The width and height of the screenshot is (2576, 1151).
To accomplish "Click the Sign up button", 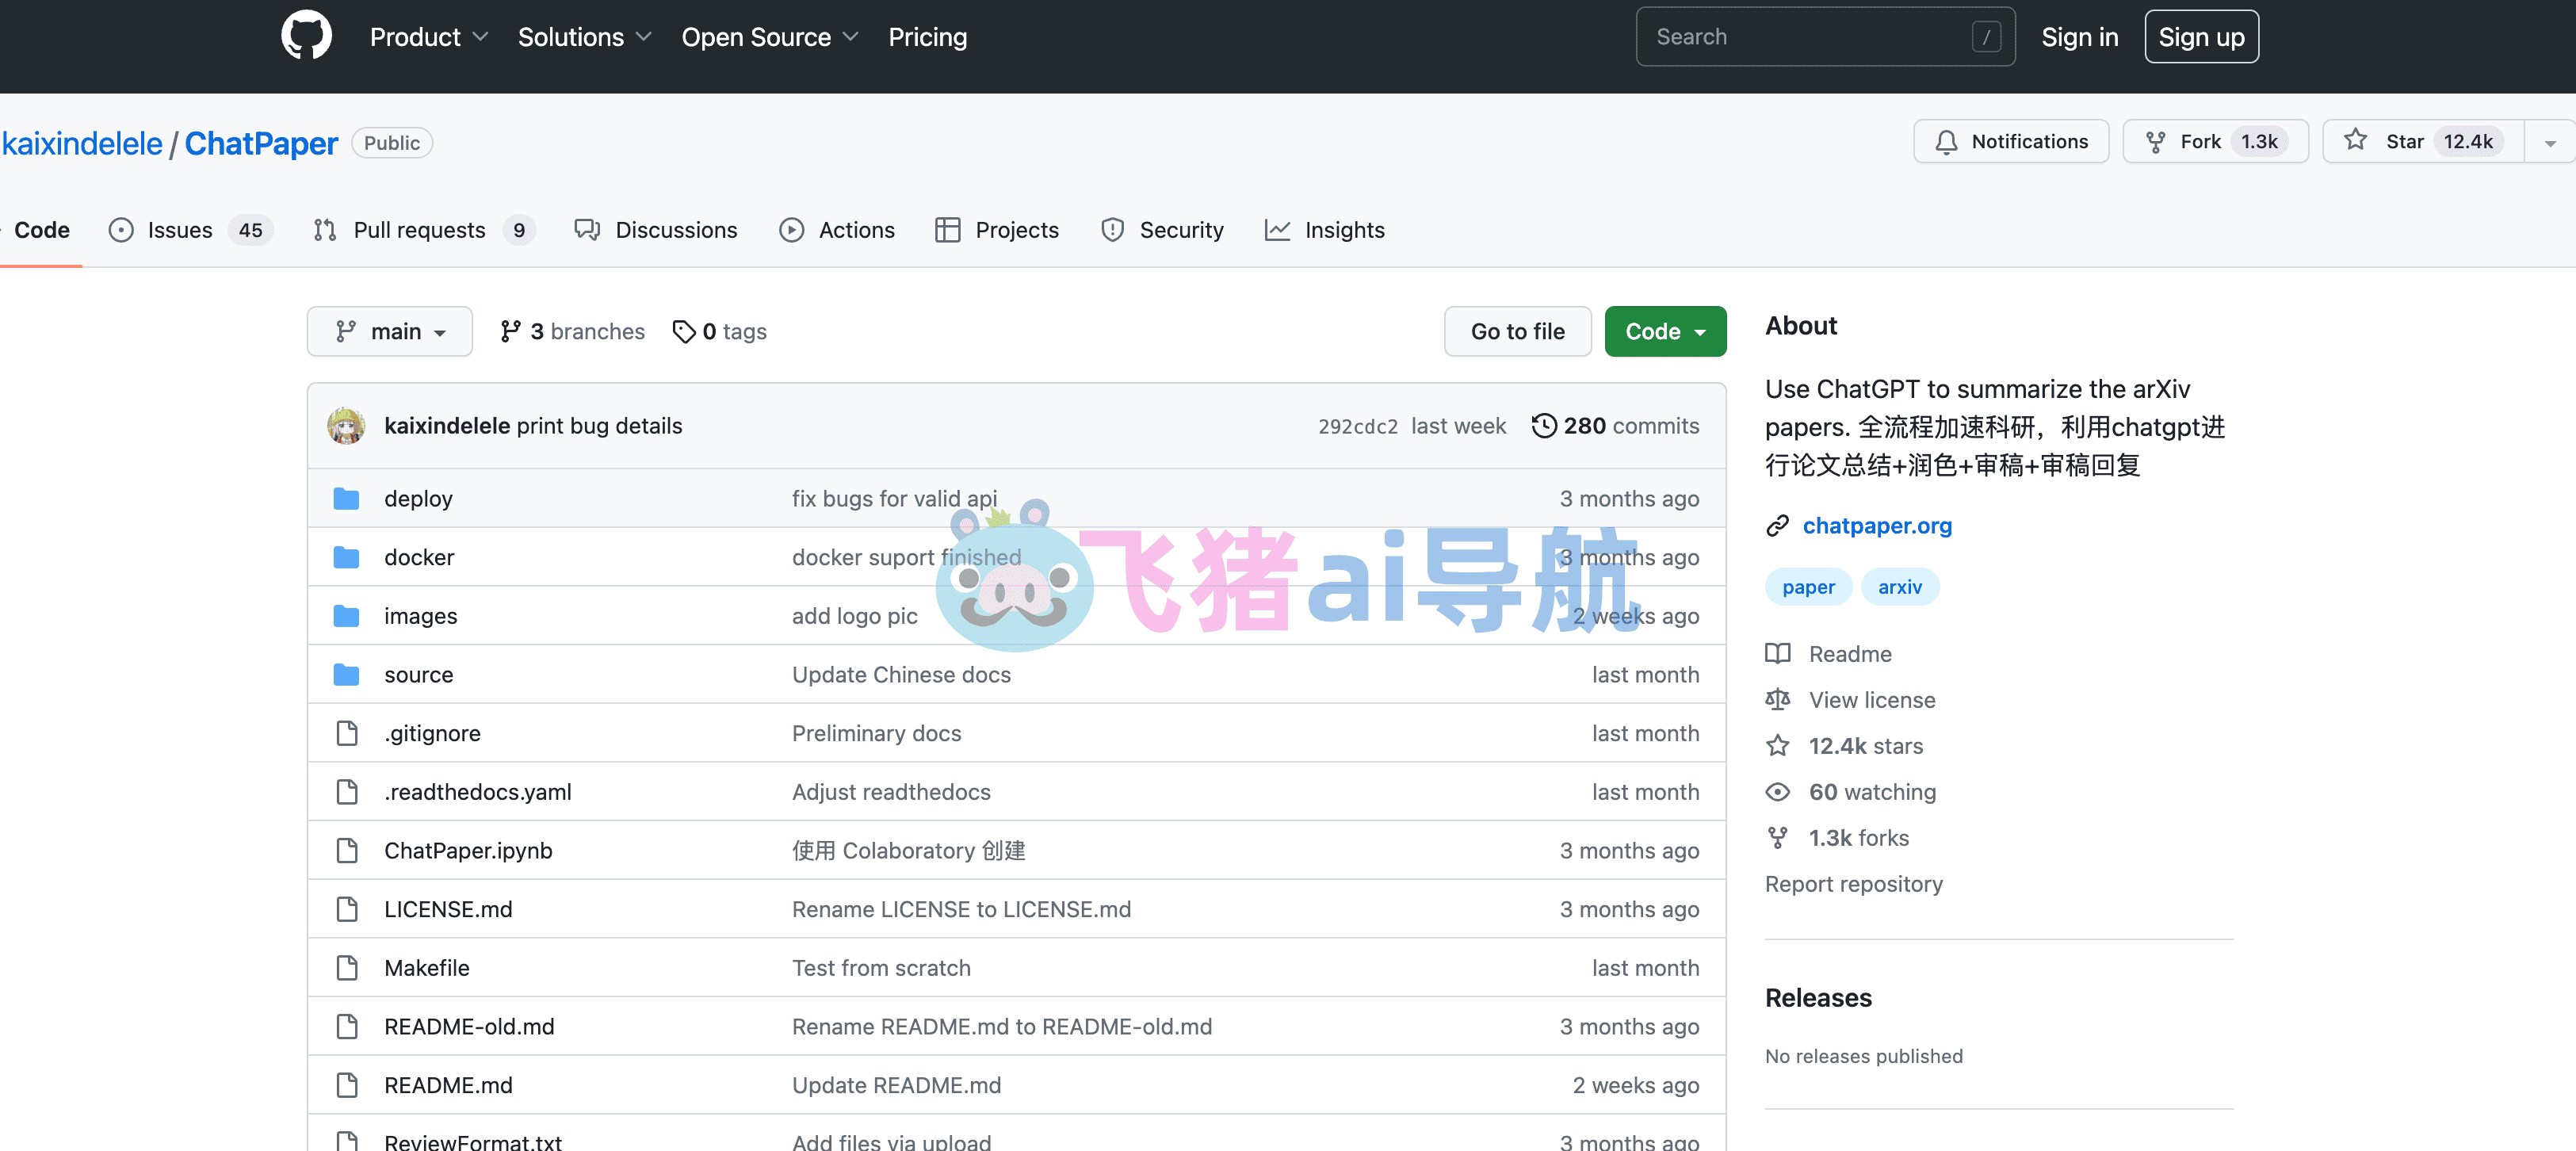I will tap(2201, 37).
